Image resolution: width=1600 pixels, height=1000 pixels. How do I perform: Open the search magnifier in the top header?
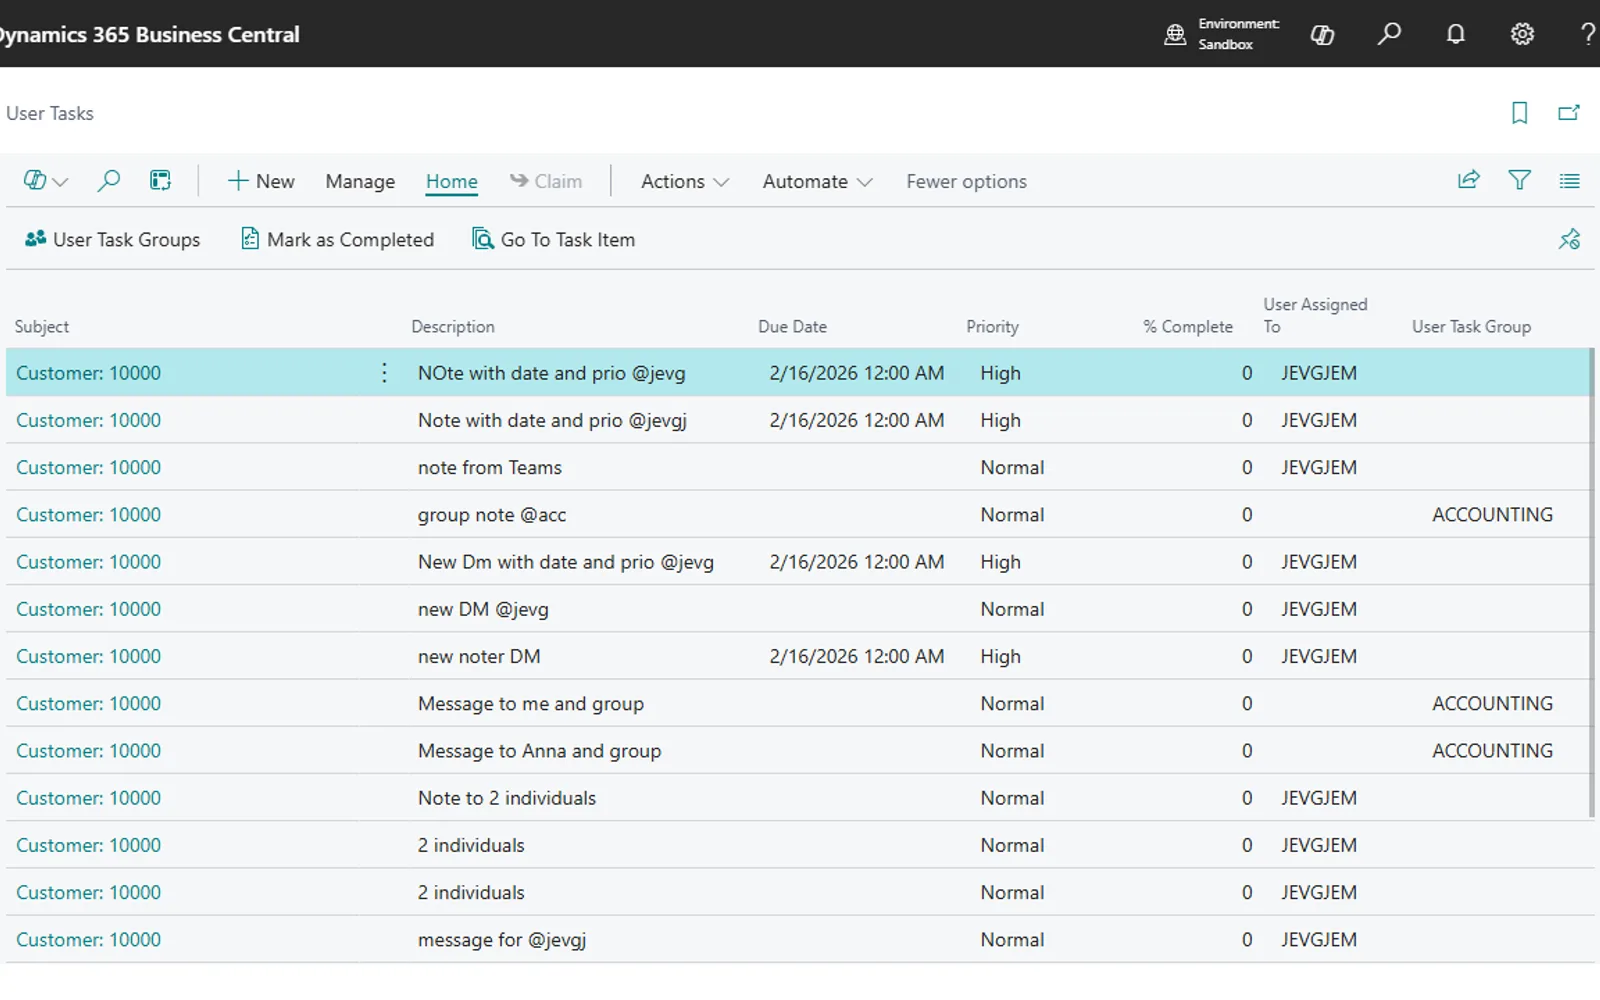click(x=1389, y=34)
